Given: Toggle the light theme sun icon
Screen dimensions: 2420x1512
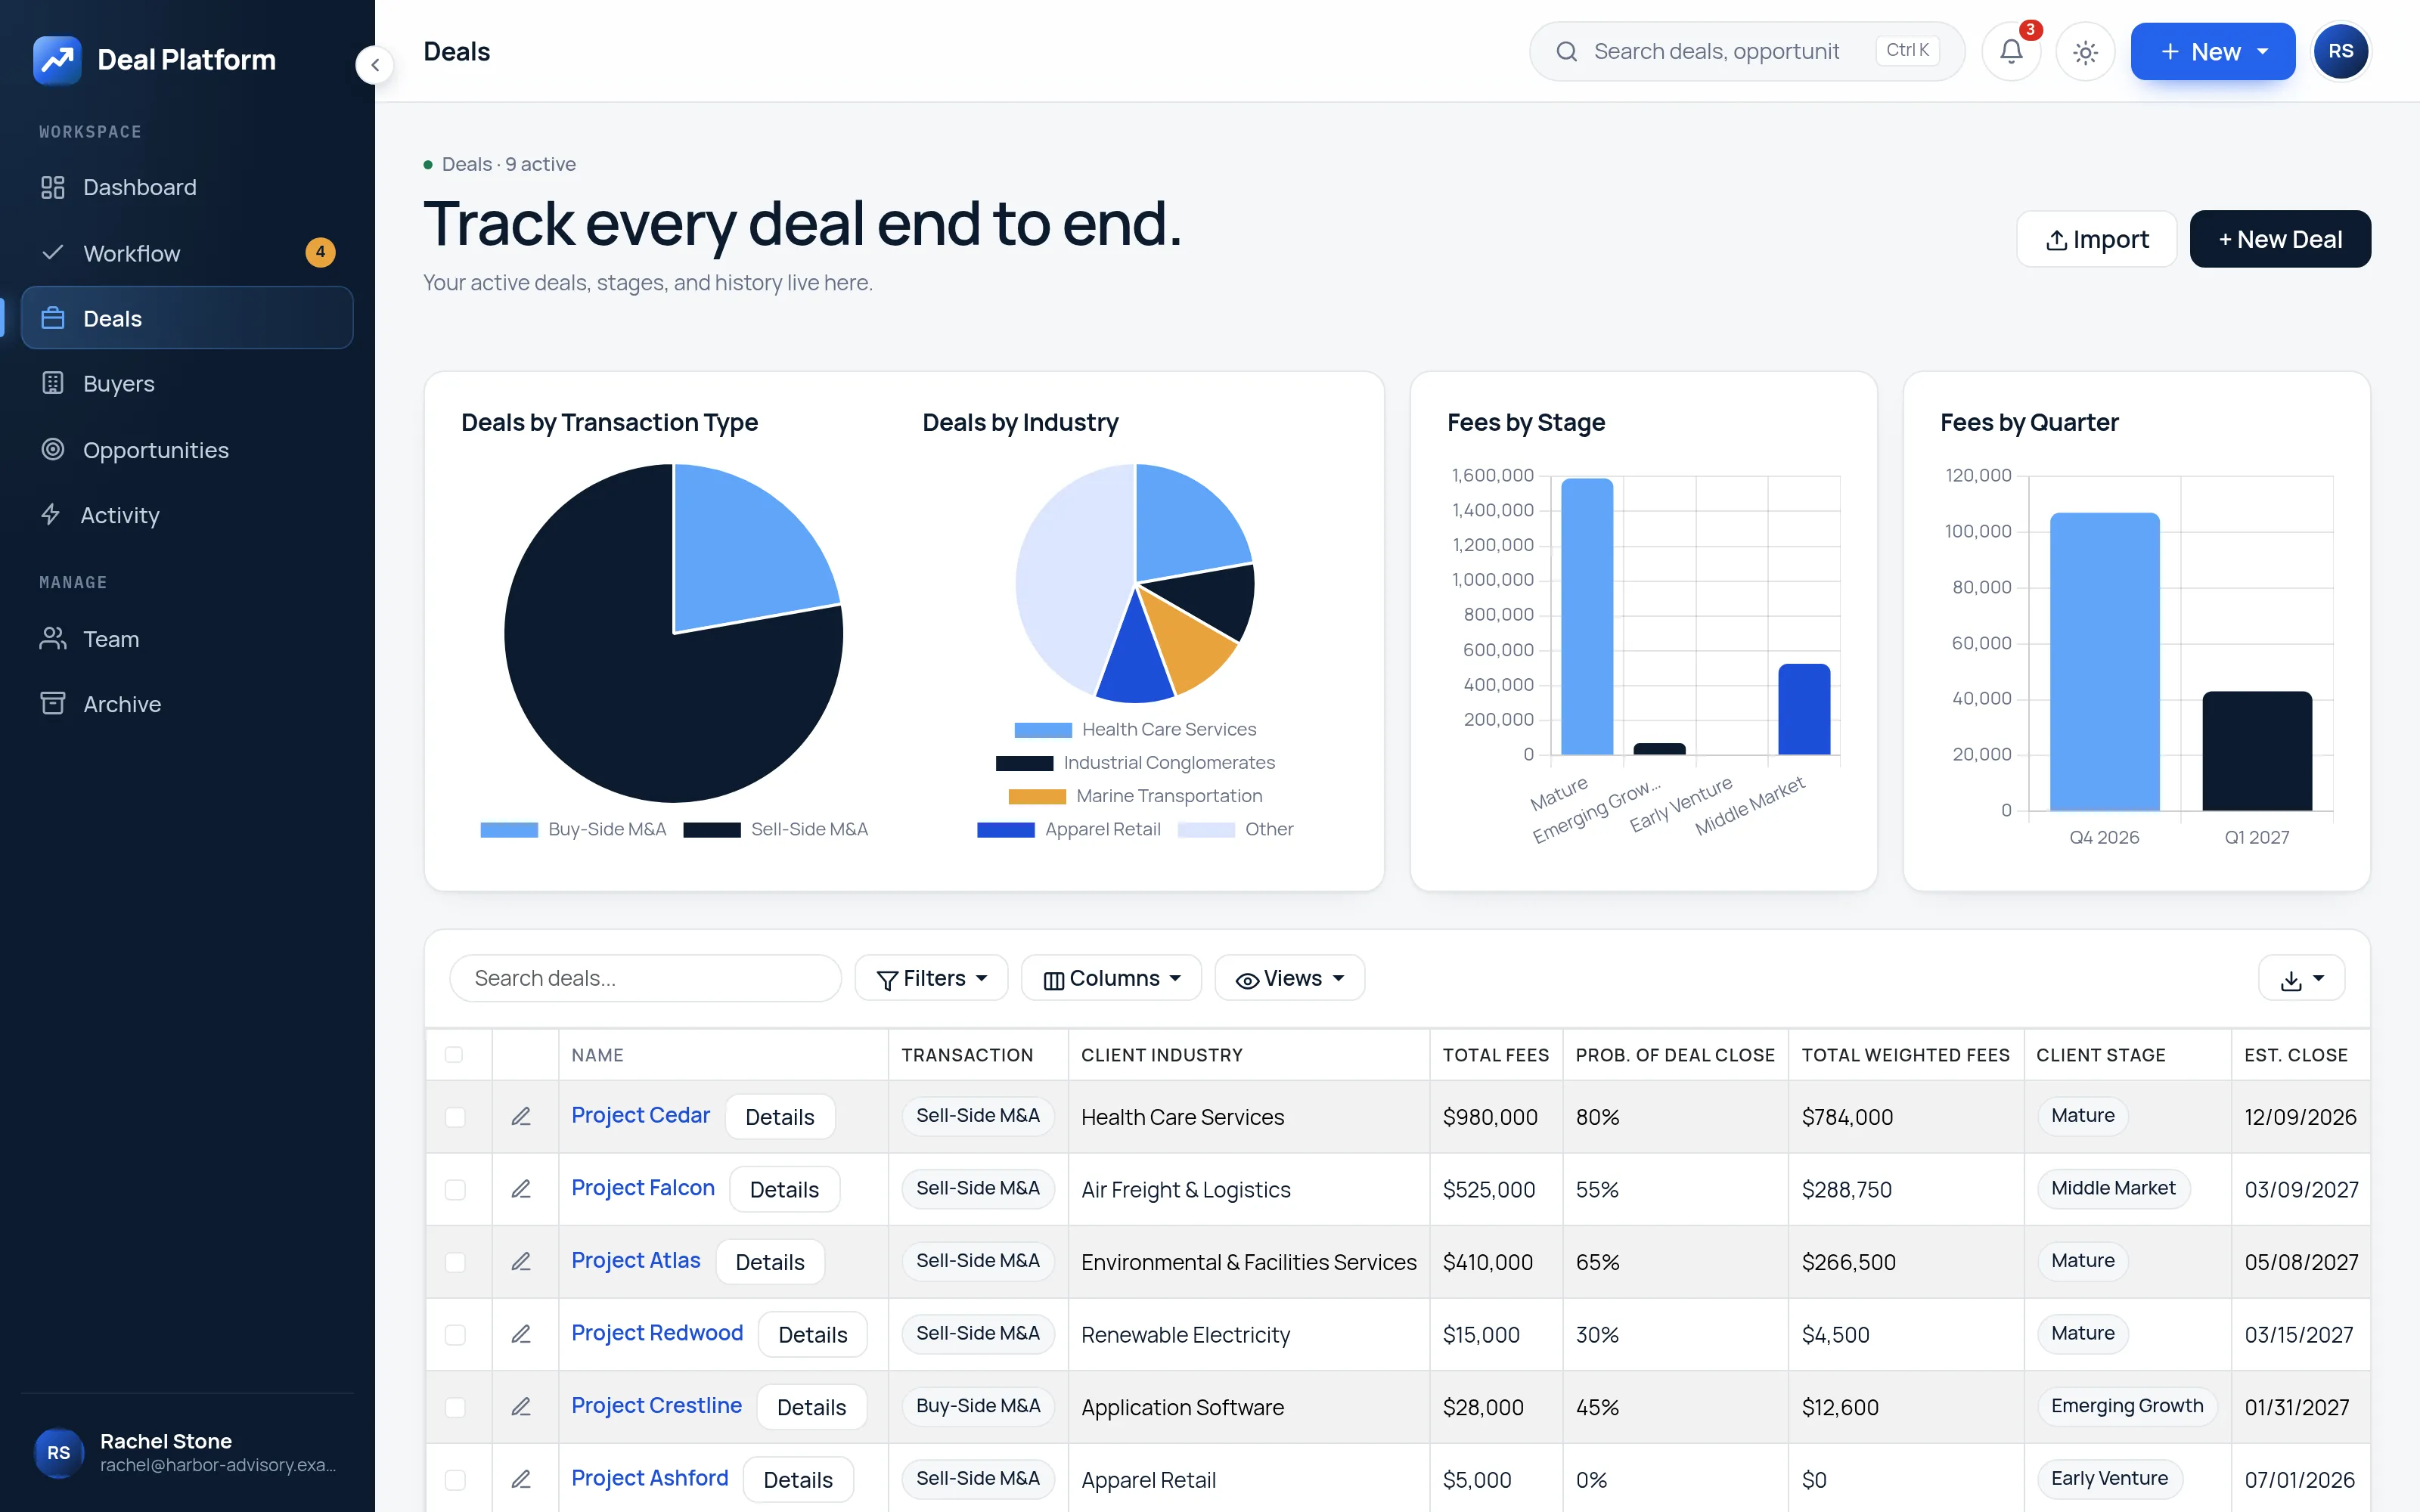Looking at the screenshot, I should pos(2085,52).
